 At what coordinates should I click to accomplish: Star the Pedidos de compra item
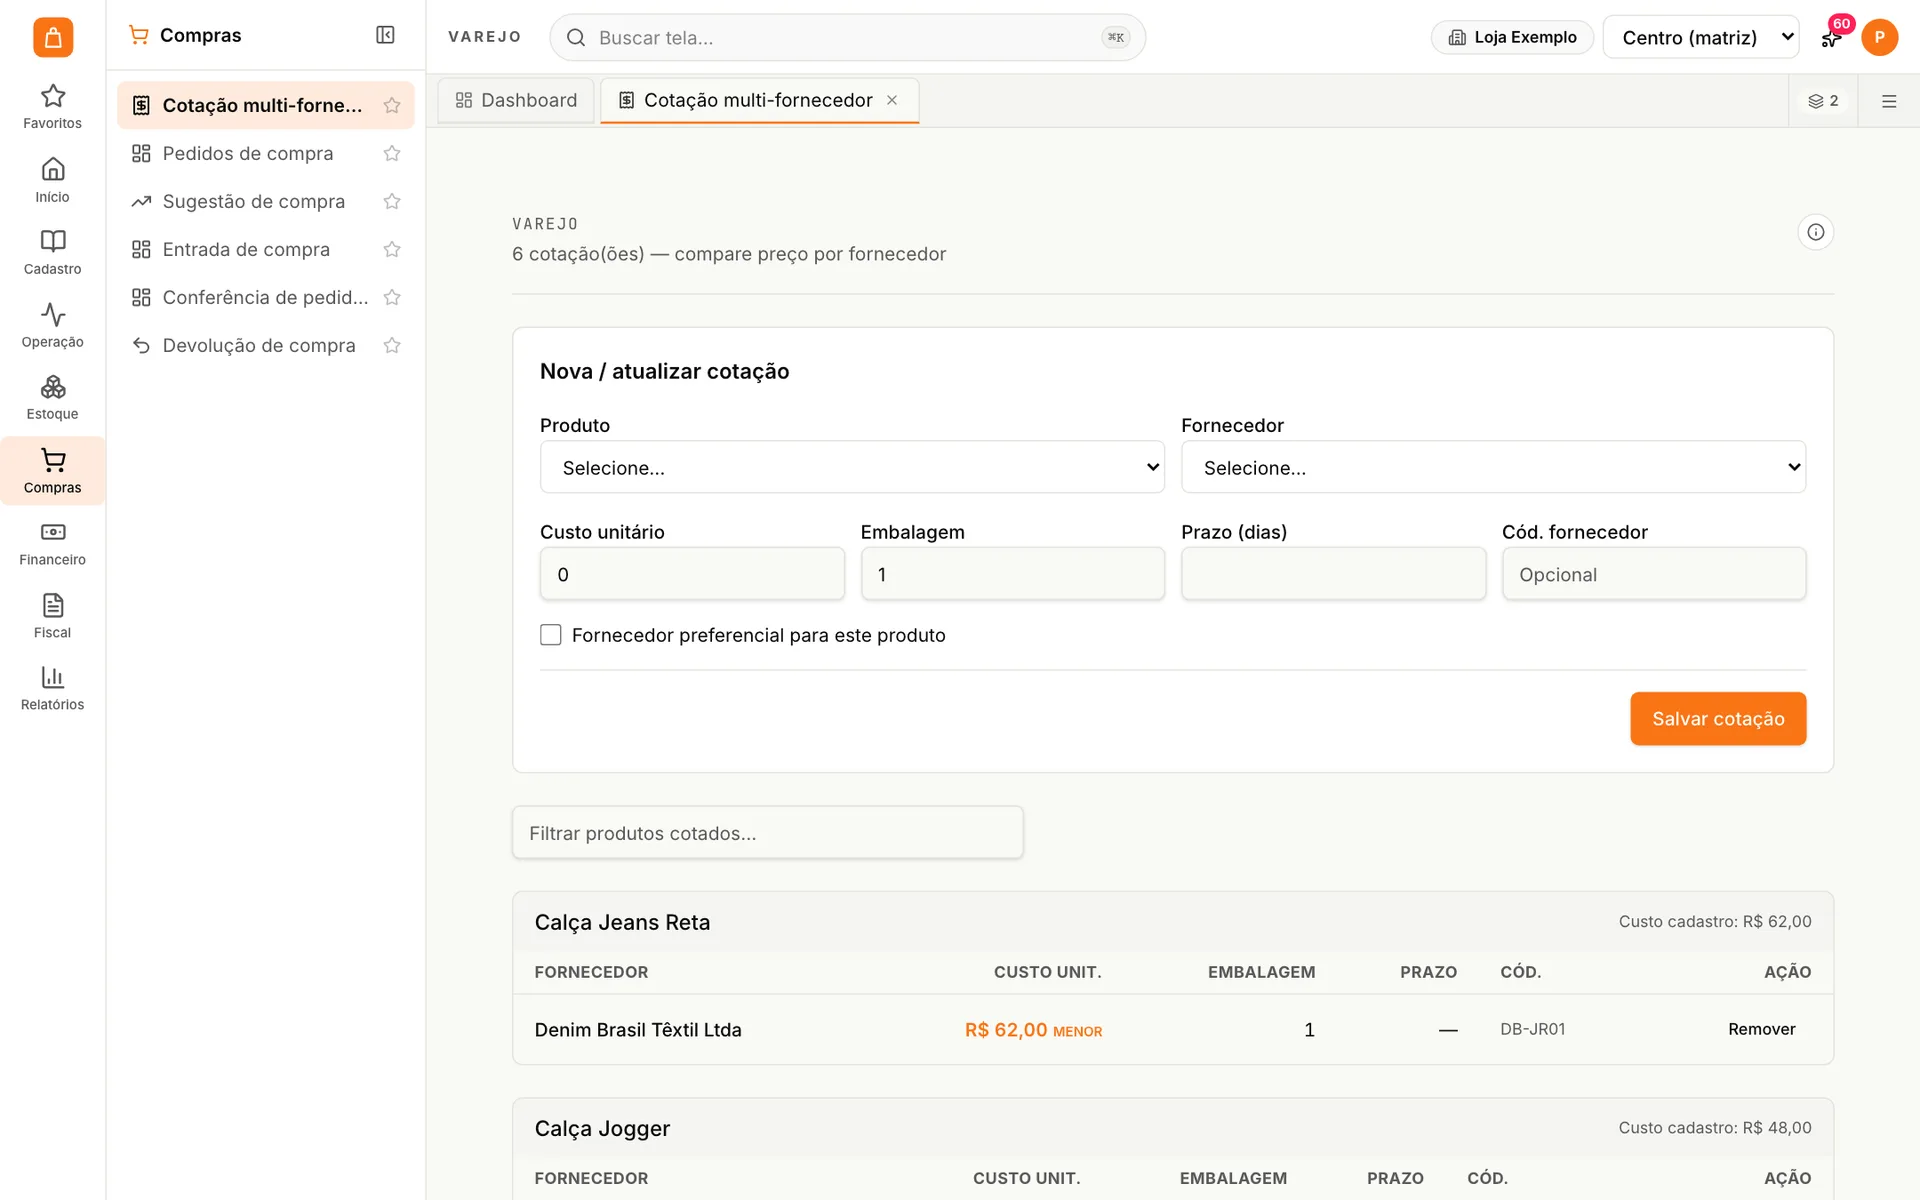(392, 153)
